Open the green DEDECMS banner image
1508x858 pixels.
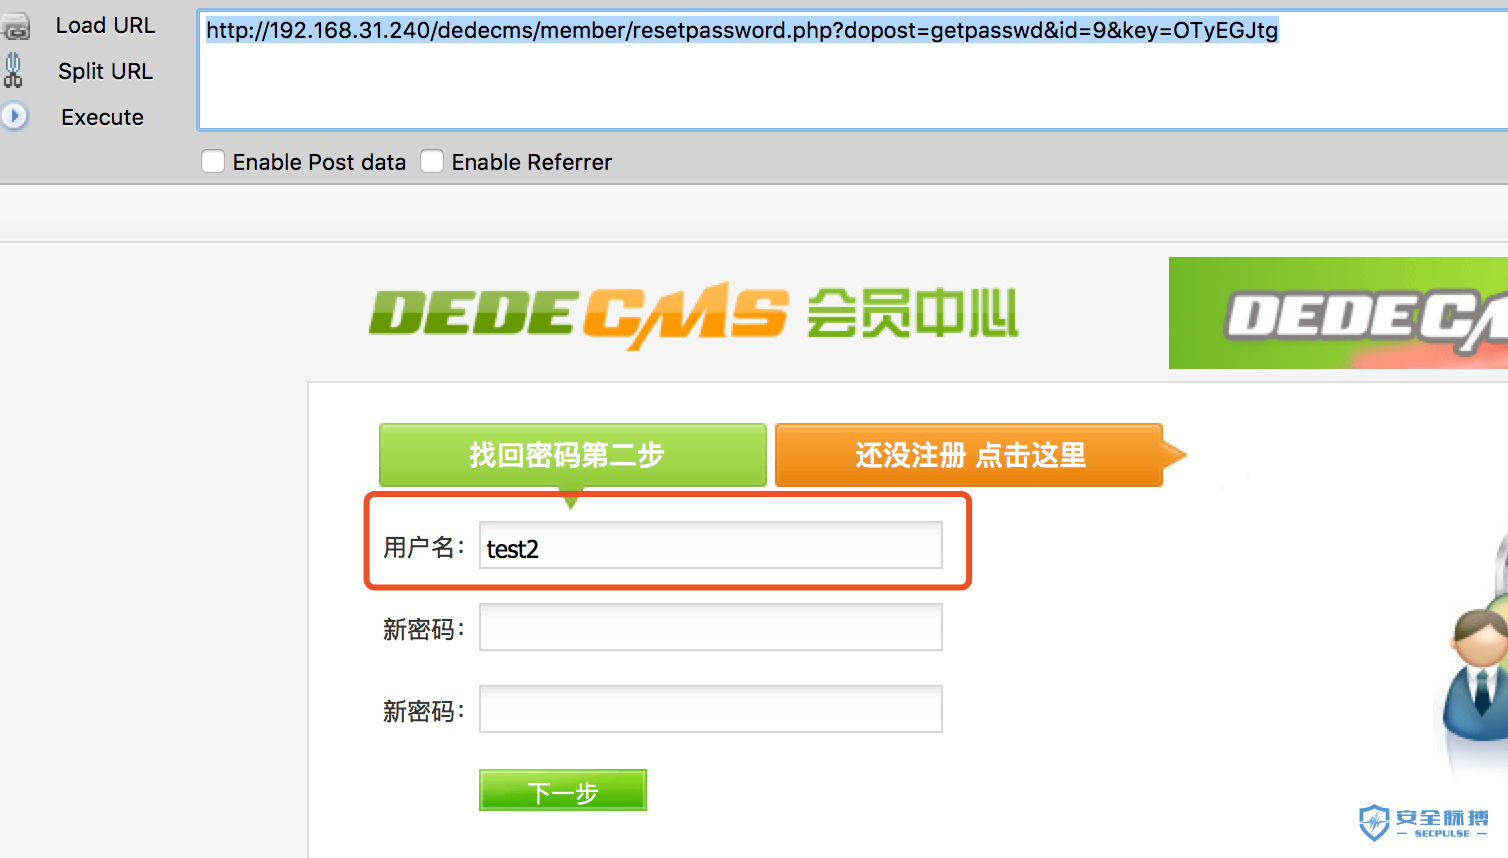pos(1338,313)
